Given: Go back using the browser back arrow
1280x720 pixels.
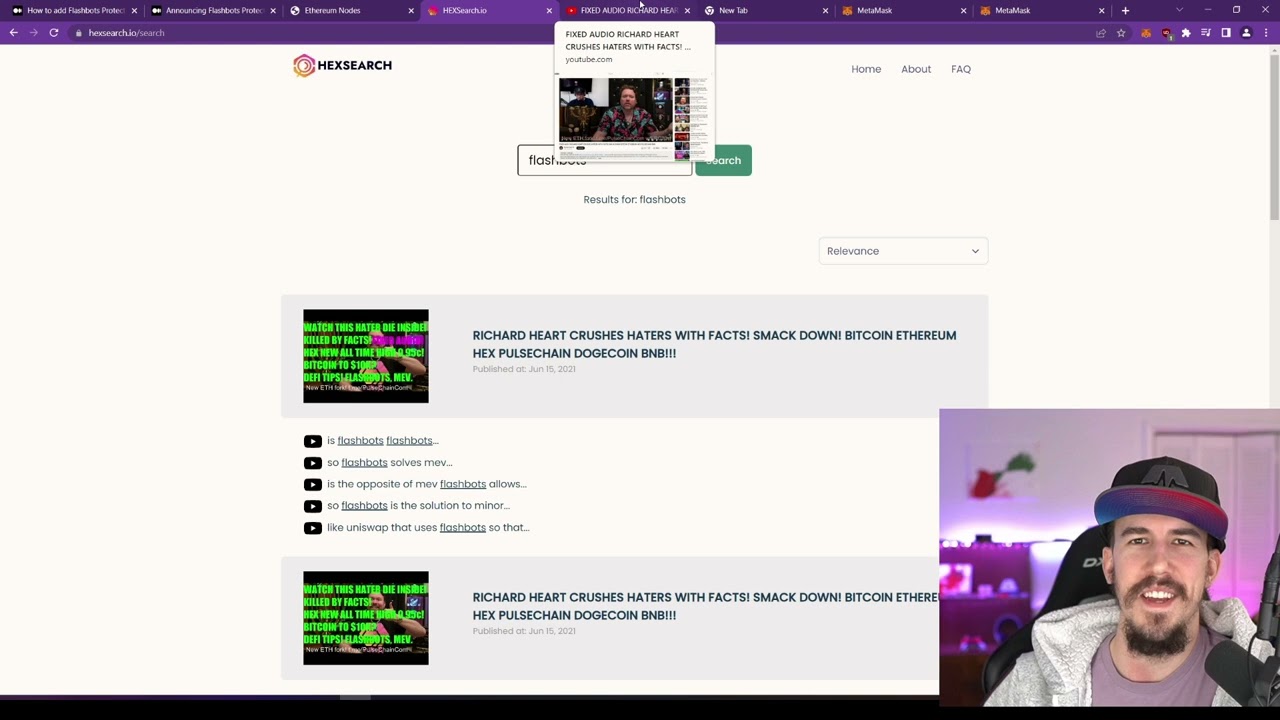Looking at the screenshot, I should click(x=13, y=33).
